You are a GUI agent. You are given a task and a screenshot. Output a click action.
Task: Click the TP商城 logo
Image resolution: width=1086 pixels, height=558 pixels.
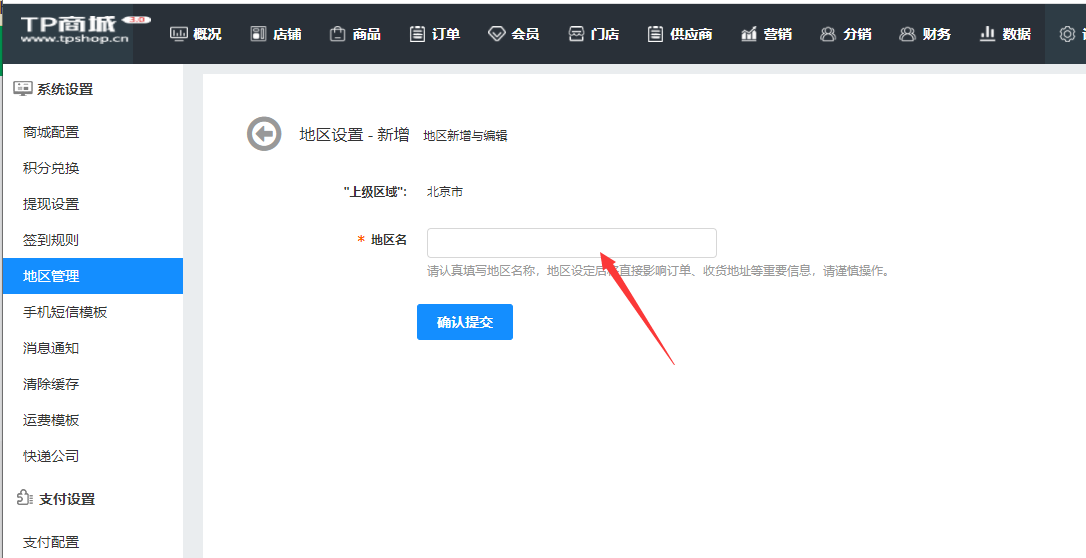point(75,31)
